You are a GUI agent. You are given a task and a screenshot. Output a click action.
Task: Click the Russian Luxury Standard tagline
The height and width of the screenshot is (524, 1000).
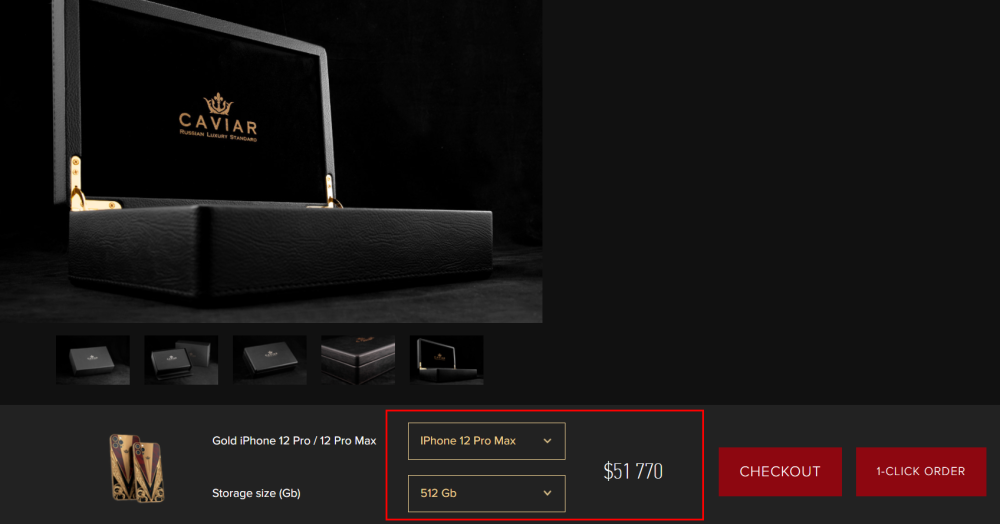tap(218, 136)
